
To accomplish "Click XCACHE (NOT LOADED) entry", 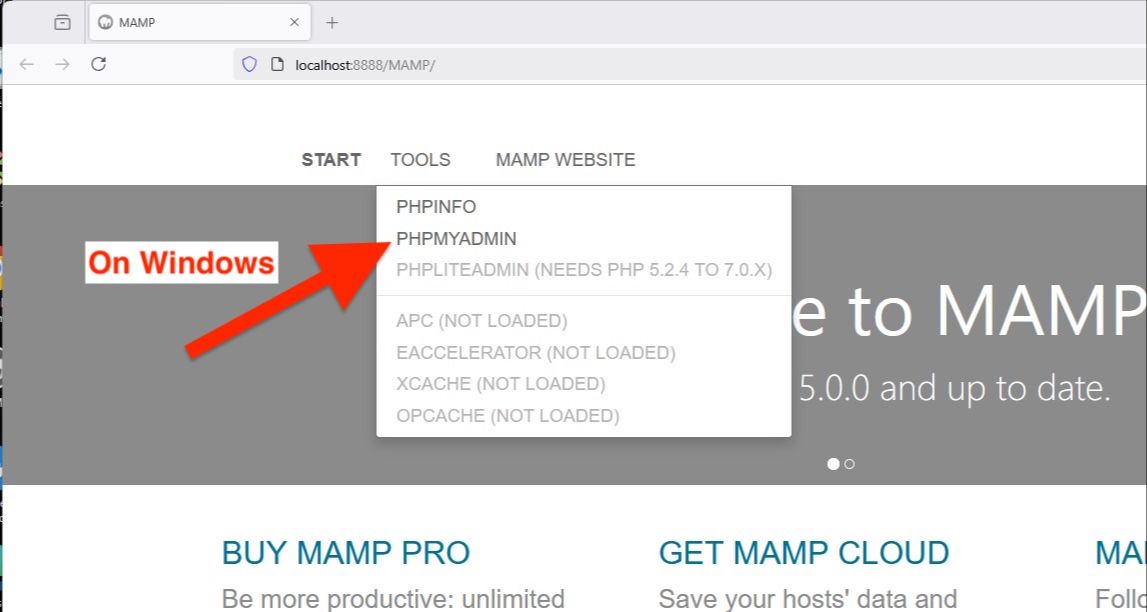I will pyautogui.click(x=500, y=384).
